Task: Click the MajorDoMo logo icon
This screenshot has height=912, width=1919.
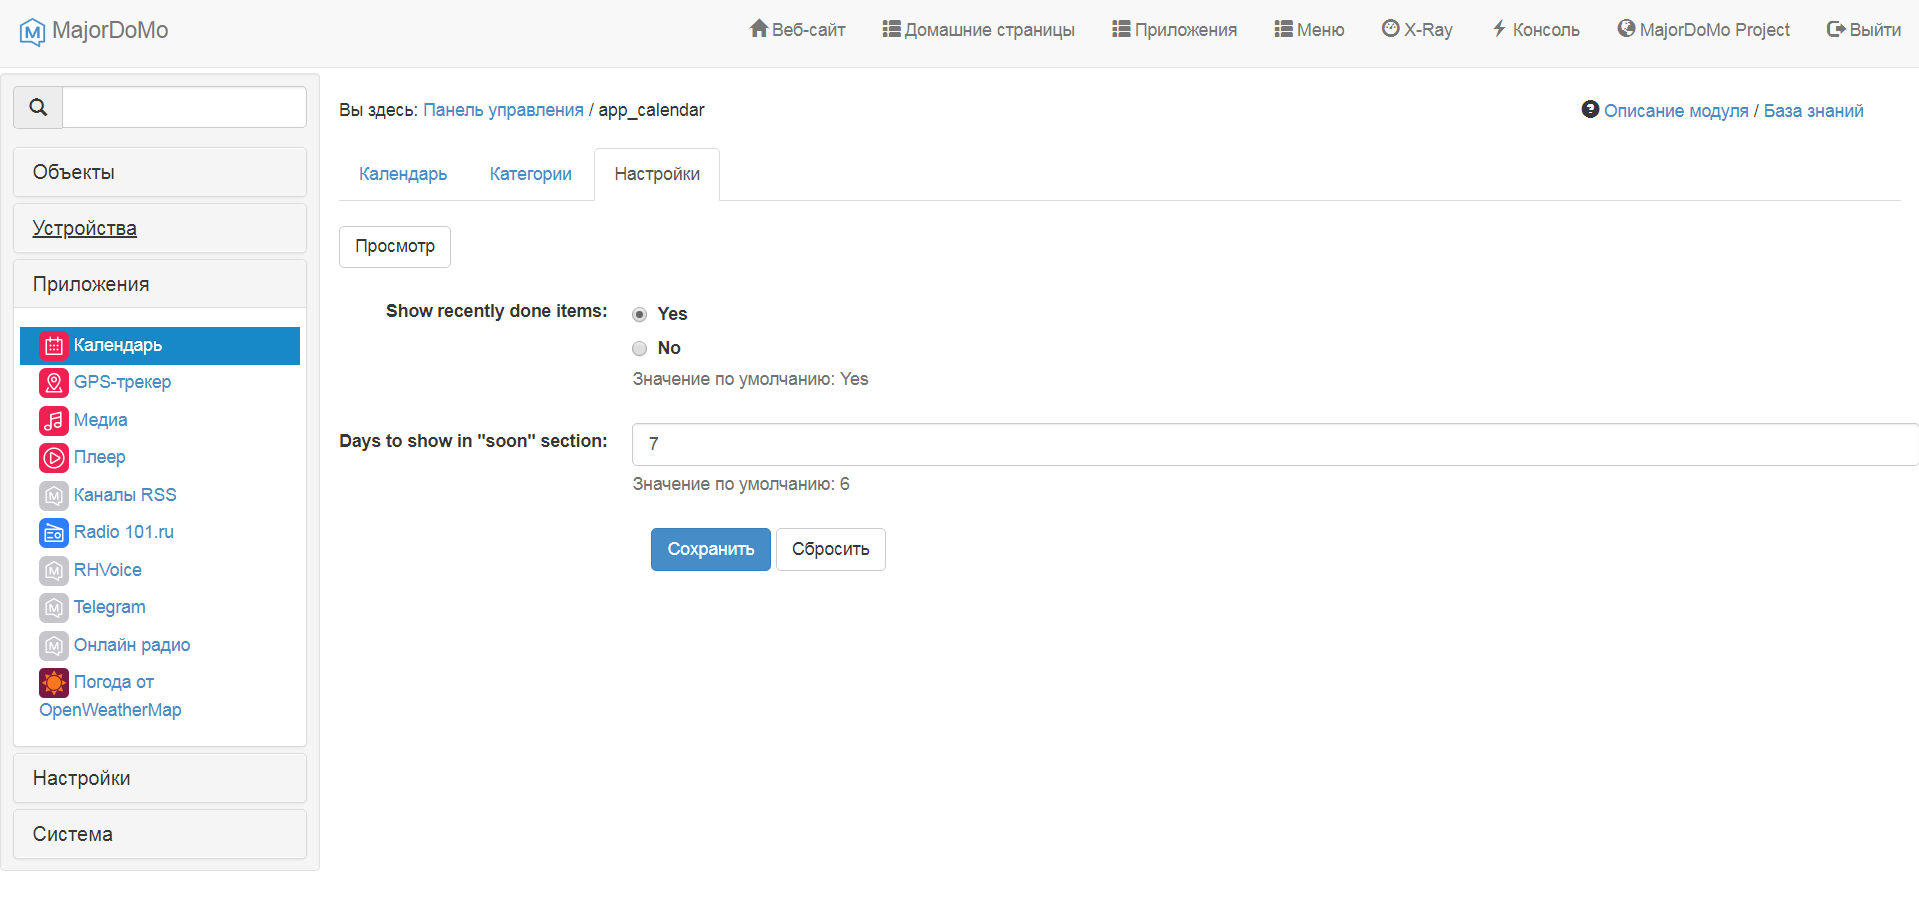Action: pyautogui.click(x=32, y=32)
